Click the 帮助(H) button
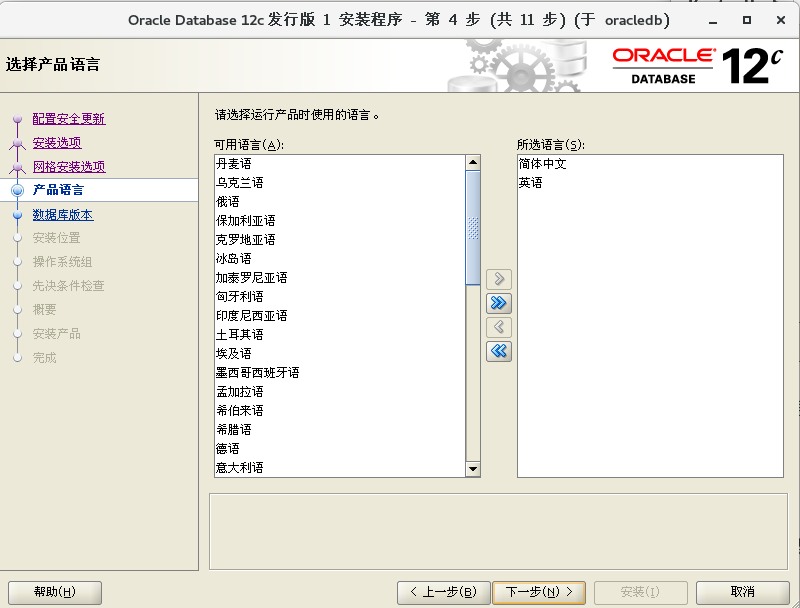Image resolution: width=800 pixels, height=608 pixels. tap(55, 592)
